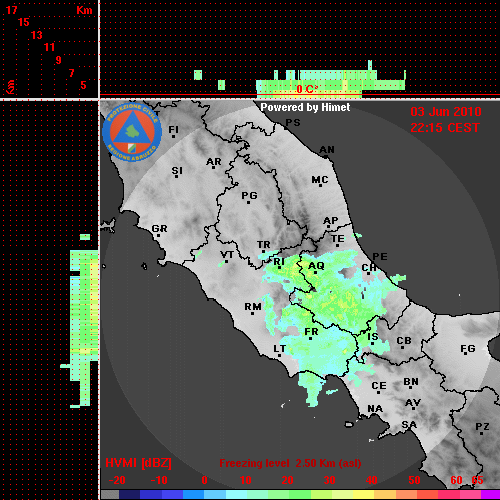Select the TR city label
Screen dimensions: 500x500
click(x=264, y=245)
